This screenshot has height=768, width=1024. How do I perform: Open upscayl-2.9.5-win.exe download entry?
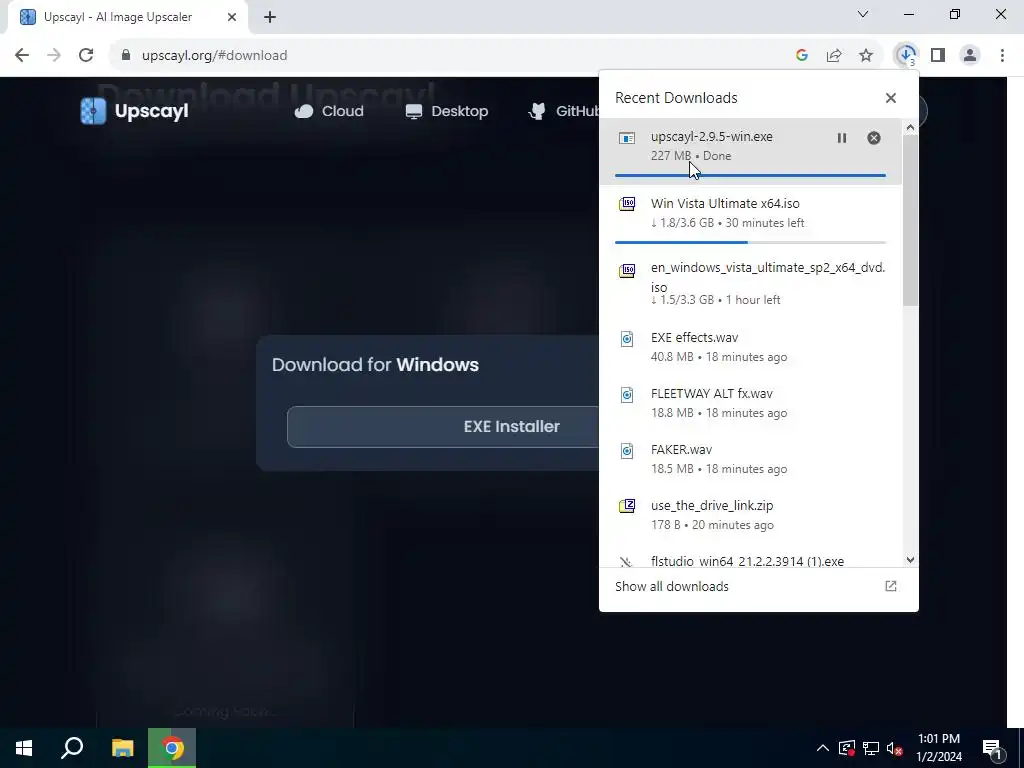750,152
